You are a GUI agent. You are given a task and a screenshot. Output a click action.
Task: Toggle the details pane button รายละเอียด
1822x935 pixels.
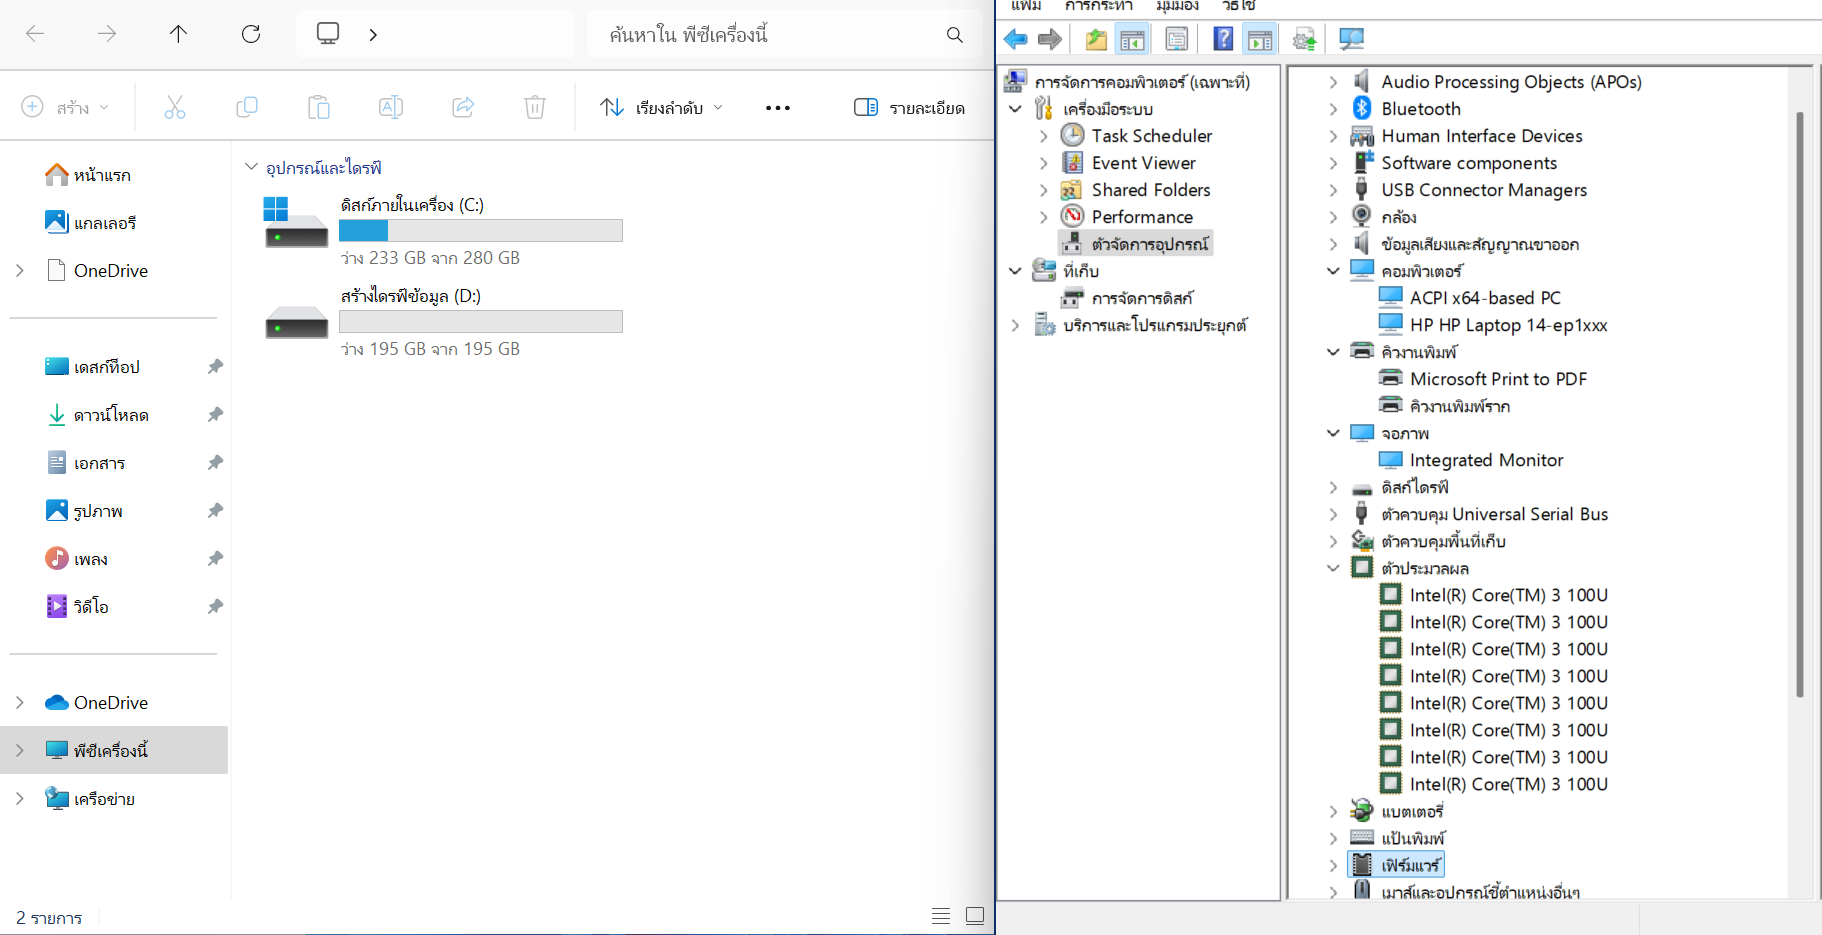click(x=909, y=107)
